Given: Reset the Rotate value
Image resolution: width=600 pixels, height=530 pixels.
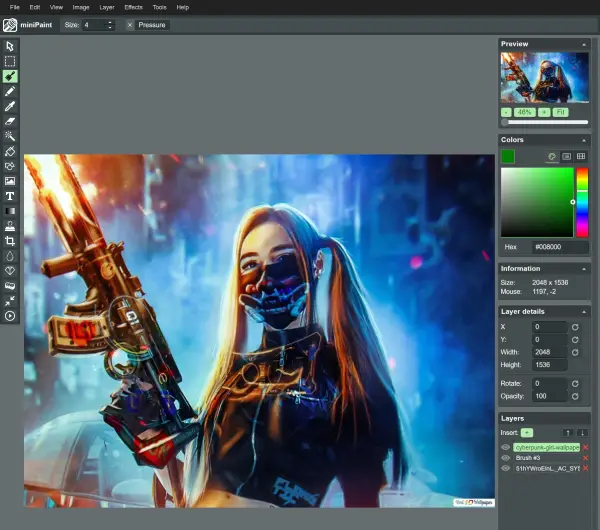Looking at the screenshot, I should (575, 383).
